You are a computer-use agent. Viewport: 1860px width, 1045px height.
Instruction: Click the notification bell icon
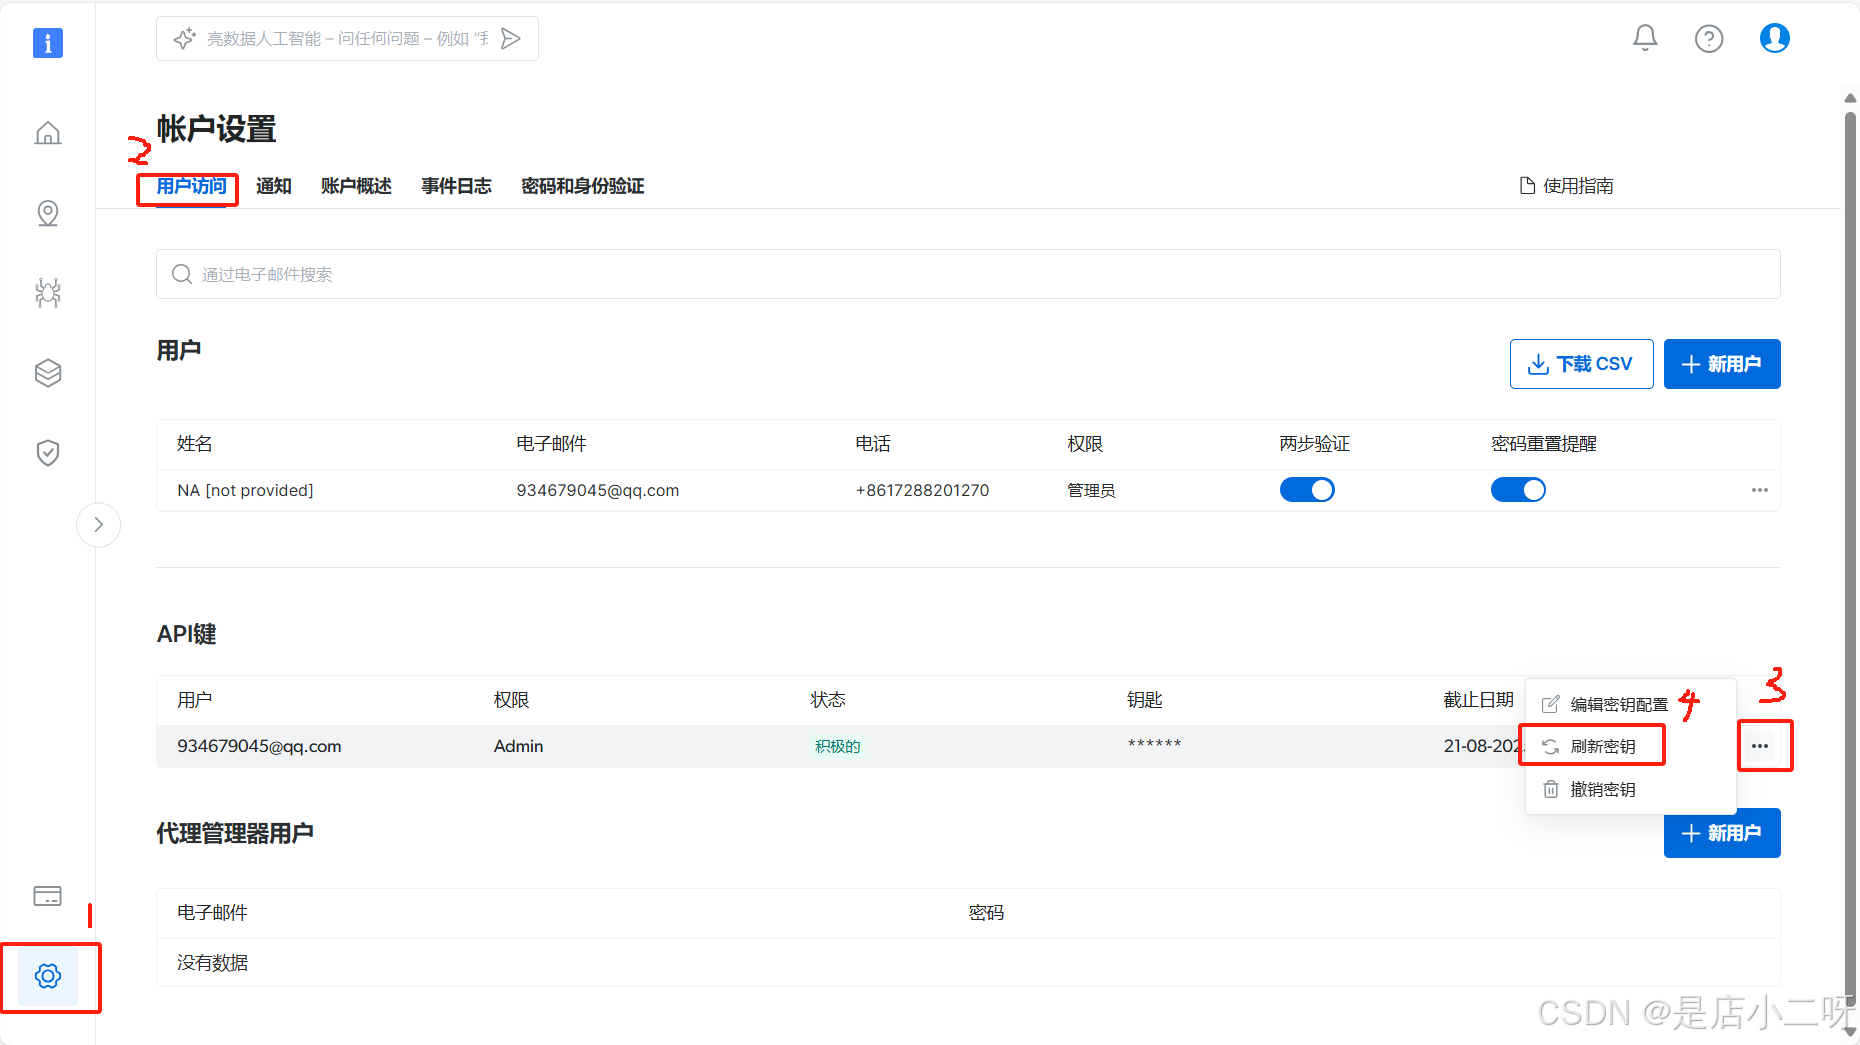[1645, 37]
